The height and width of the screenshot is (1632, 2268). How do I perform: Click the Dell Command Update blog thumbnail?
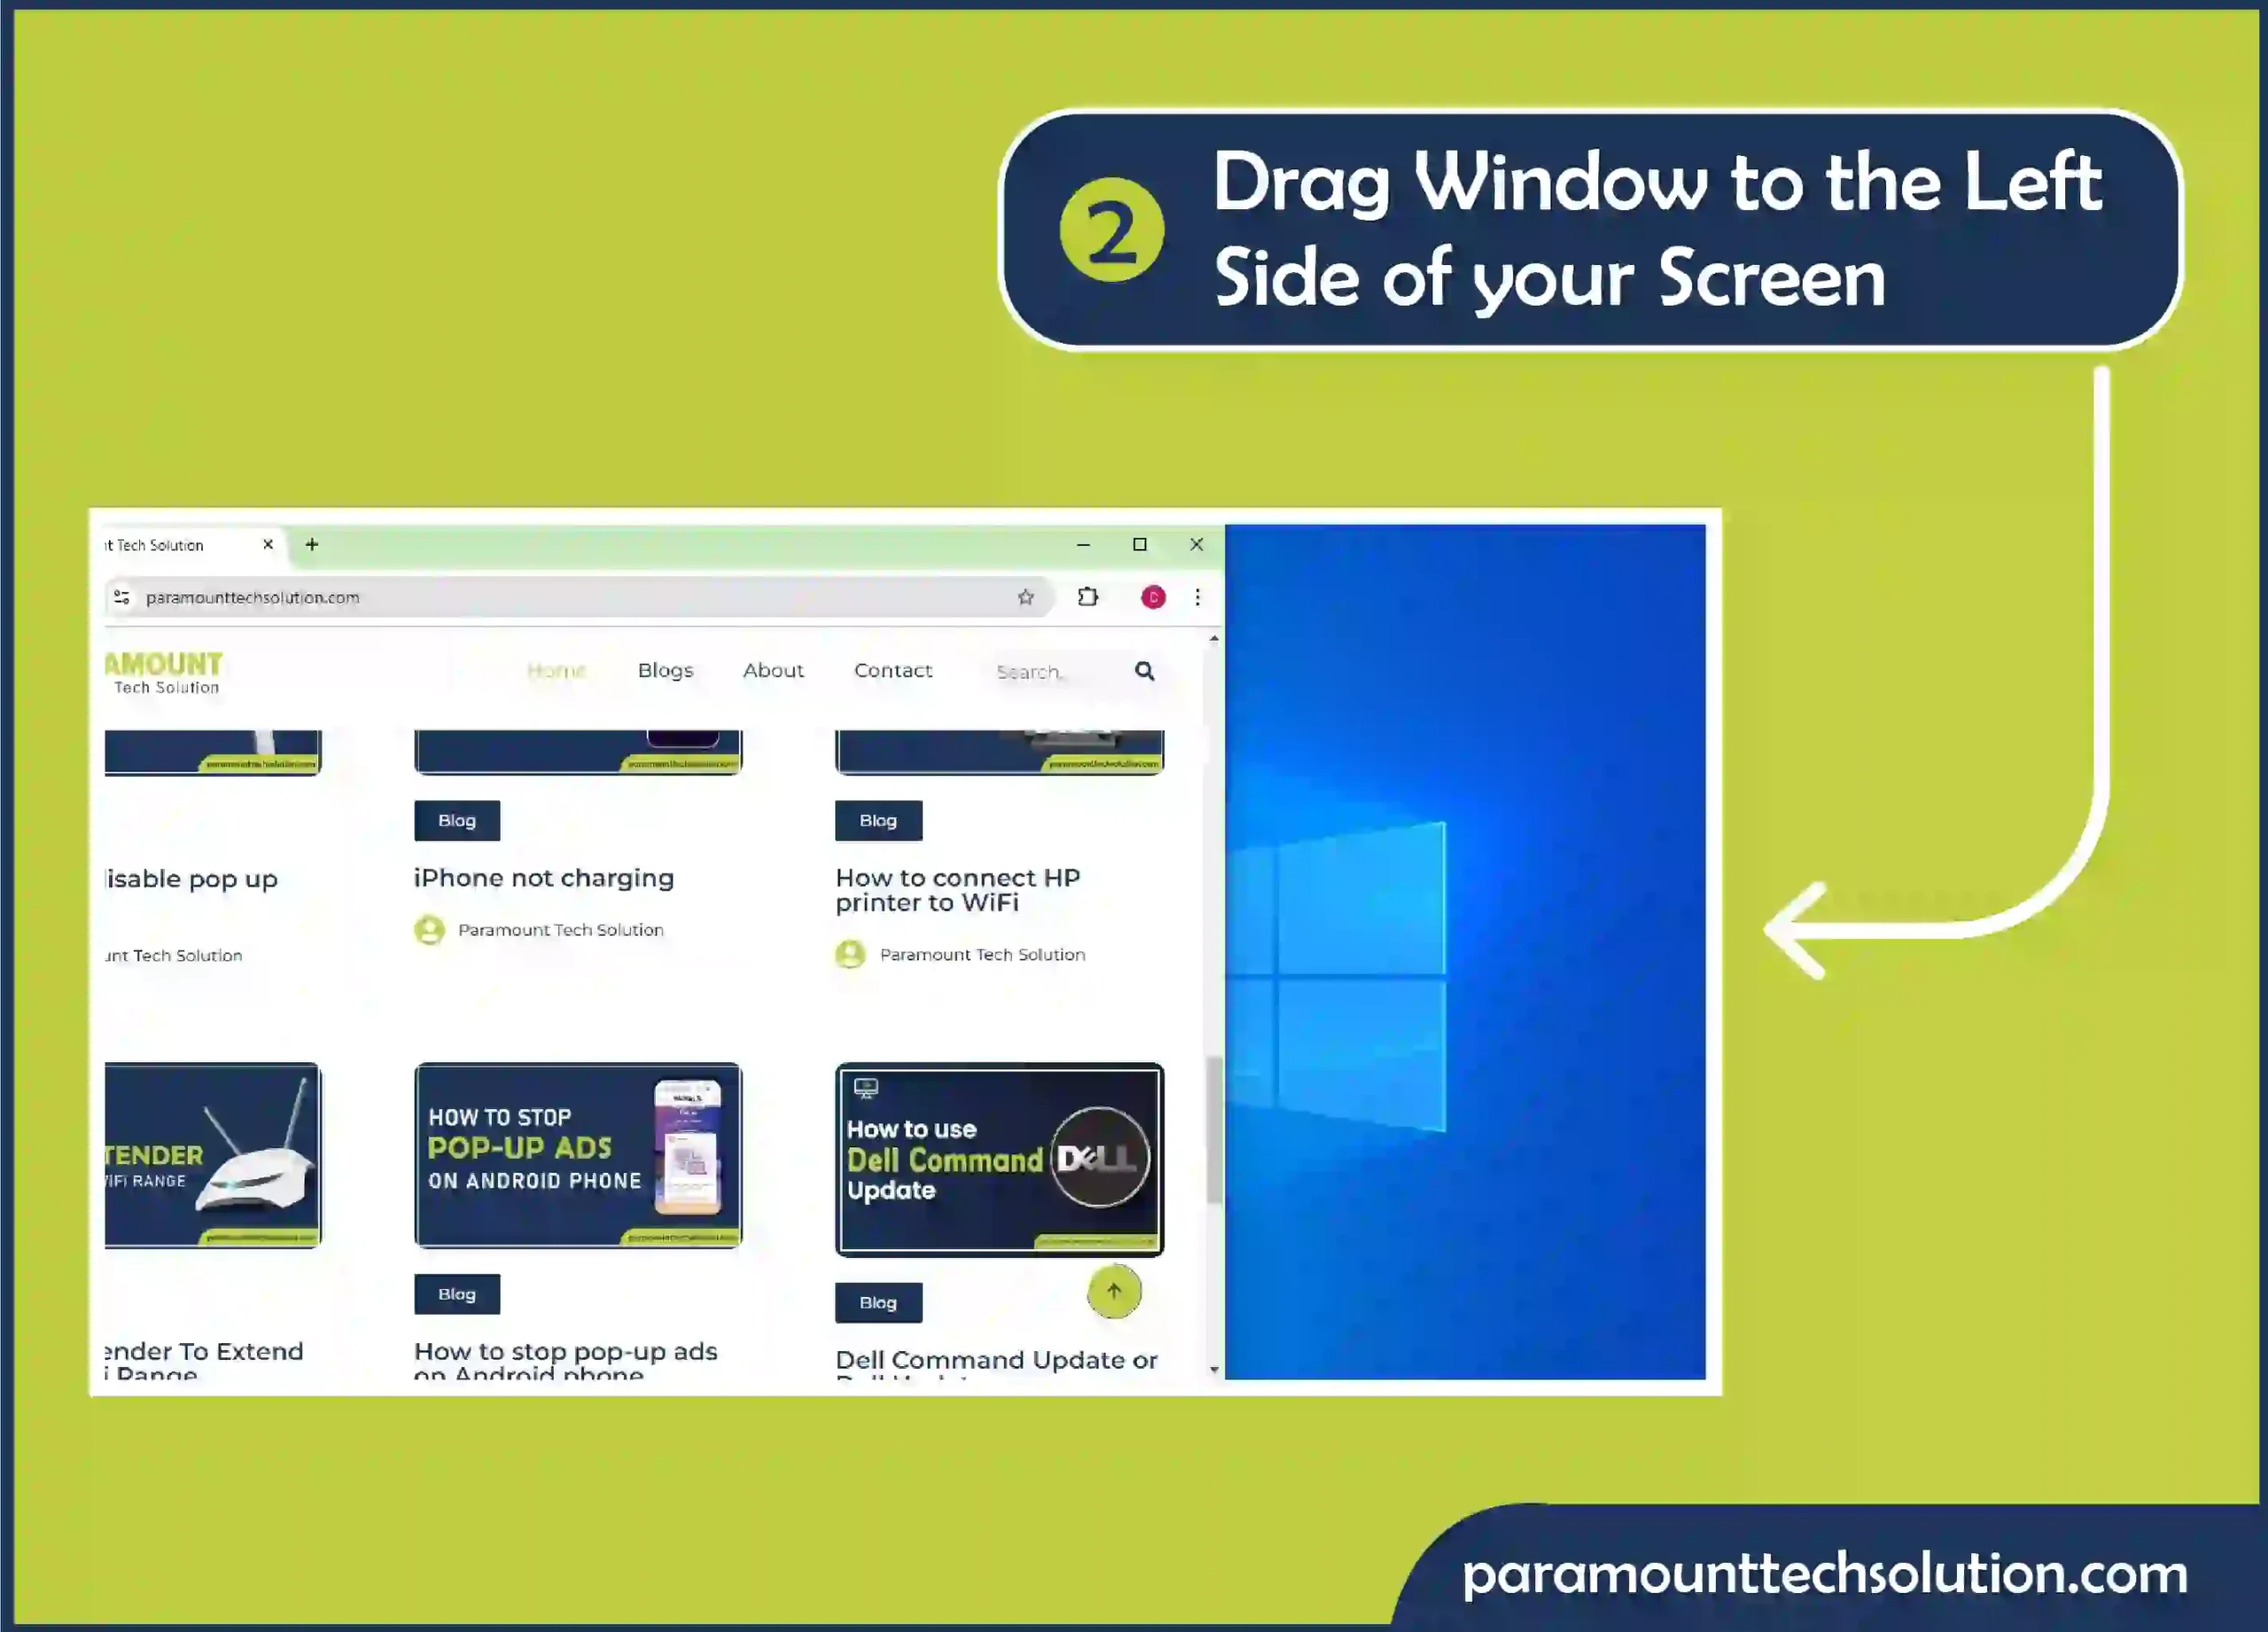pos(998,1156)
